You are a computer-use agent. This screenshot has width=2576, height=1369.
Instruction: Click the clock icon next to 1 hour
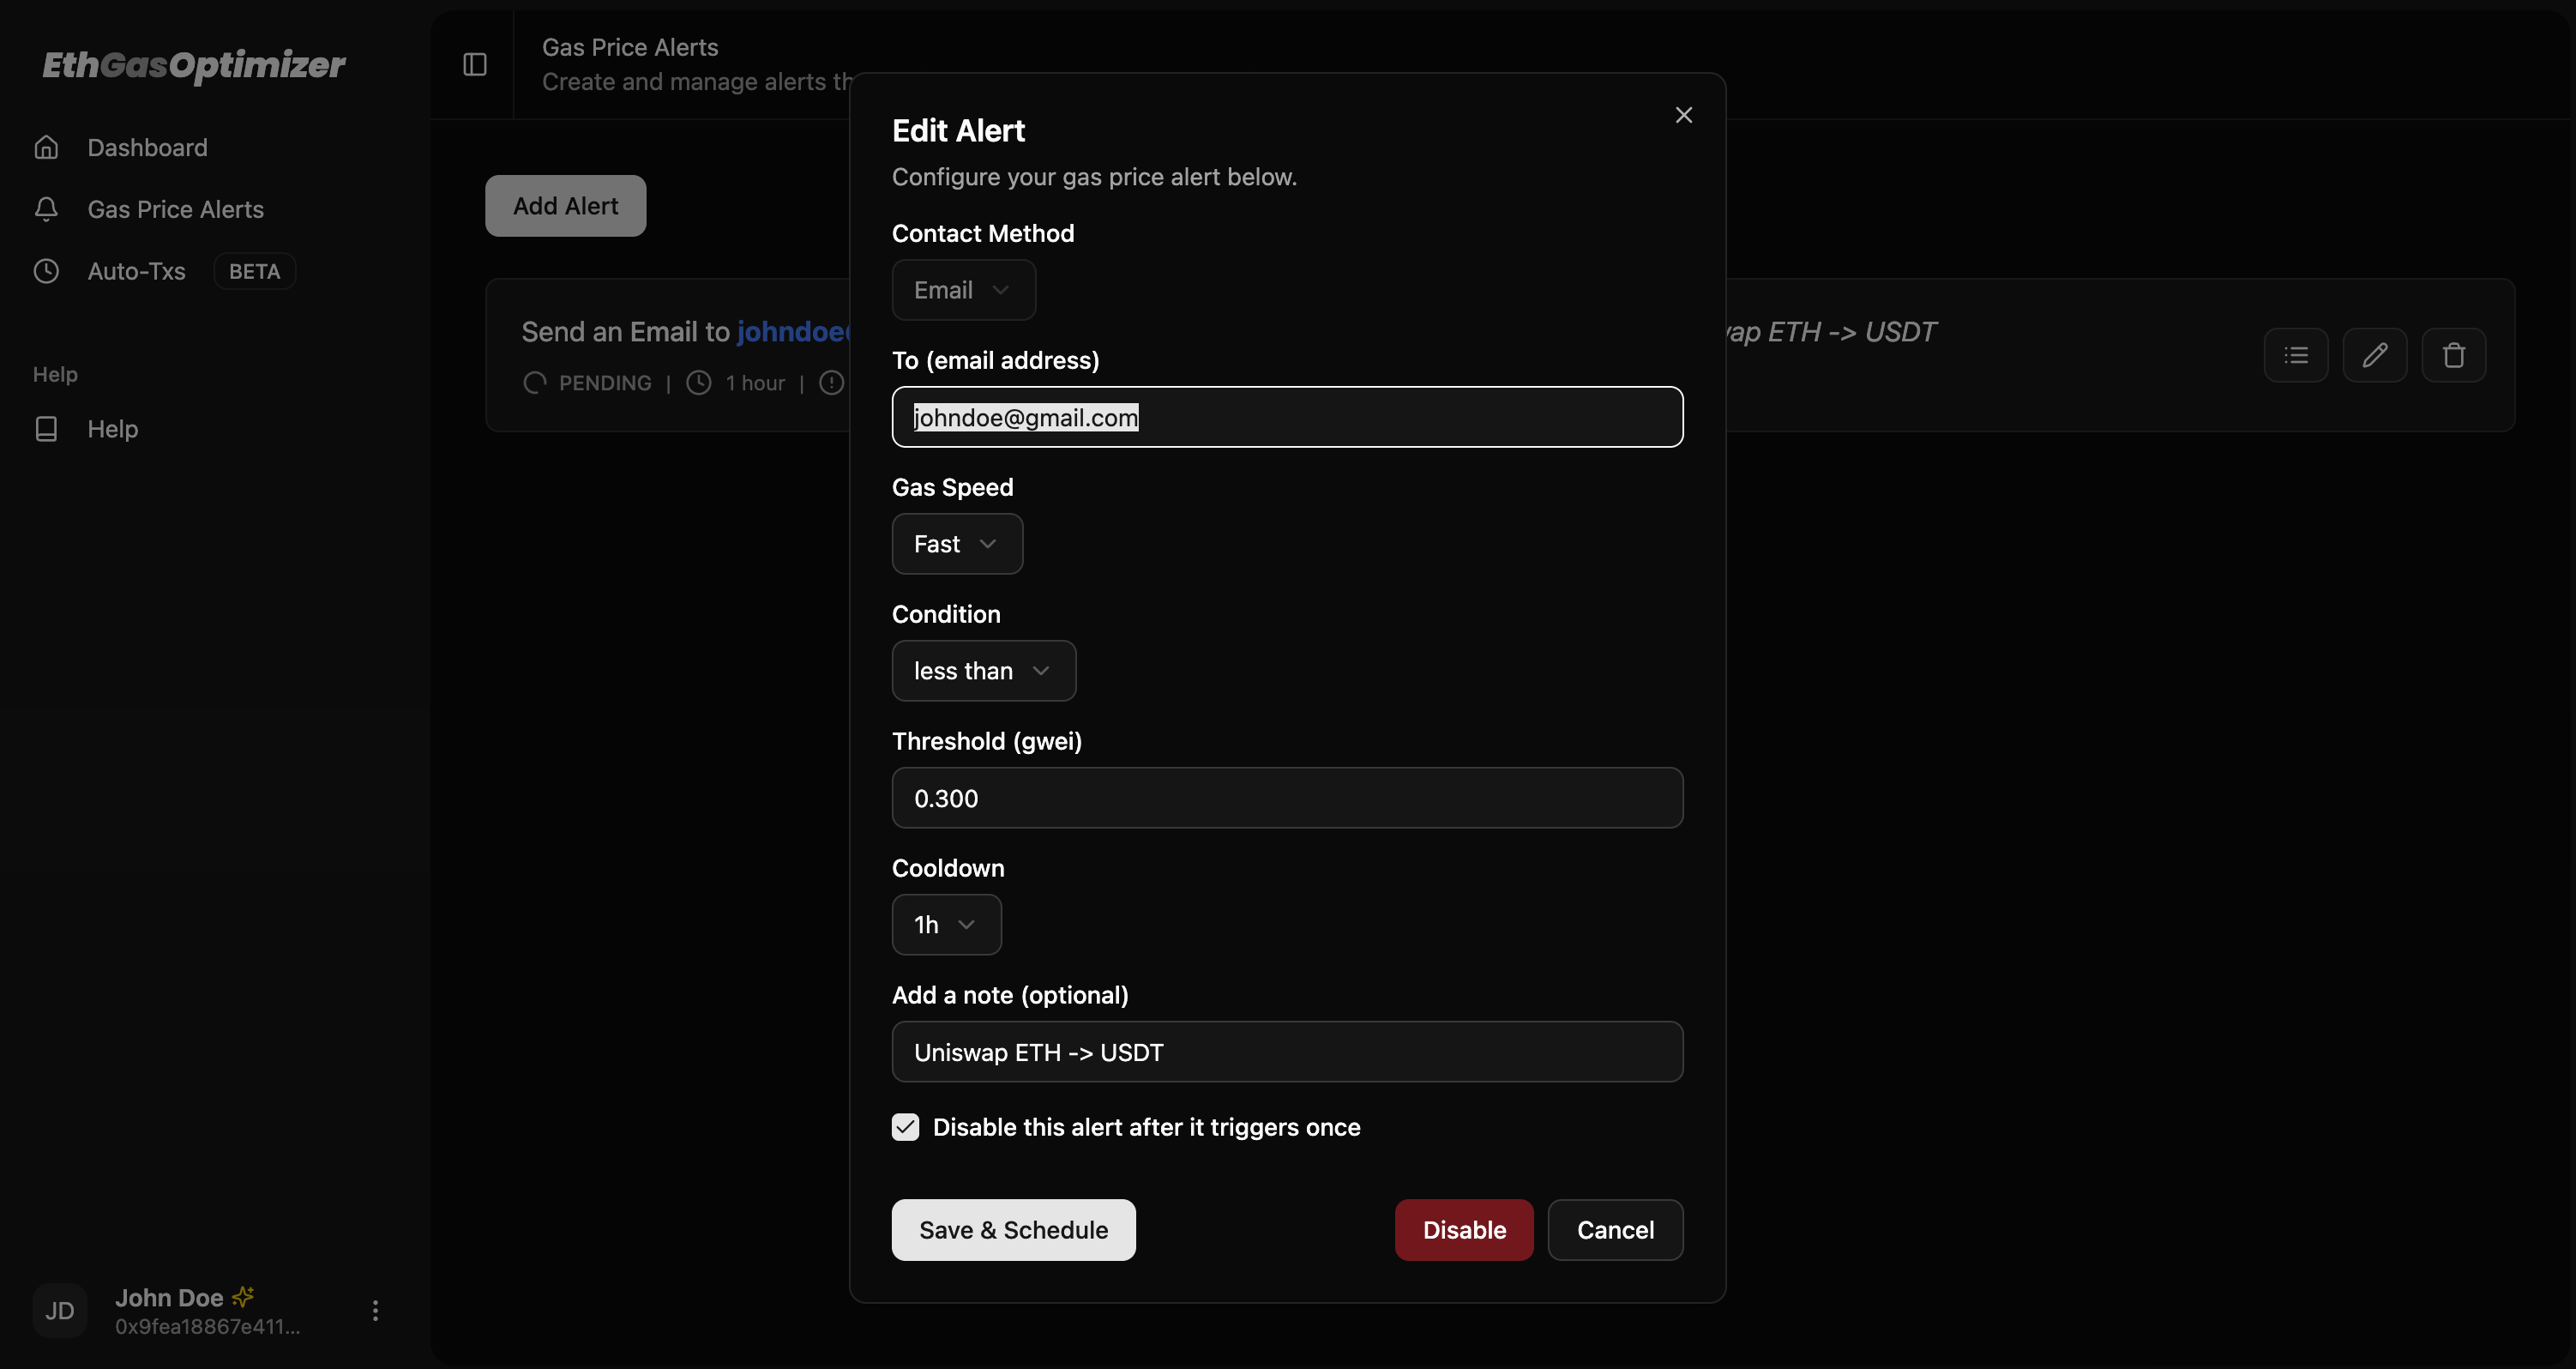click(x=697, y=382)
